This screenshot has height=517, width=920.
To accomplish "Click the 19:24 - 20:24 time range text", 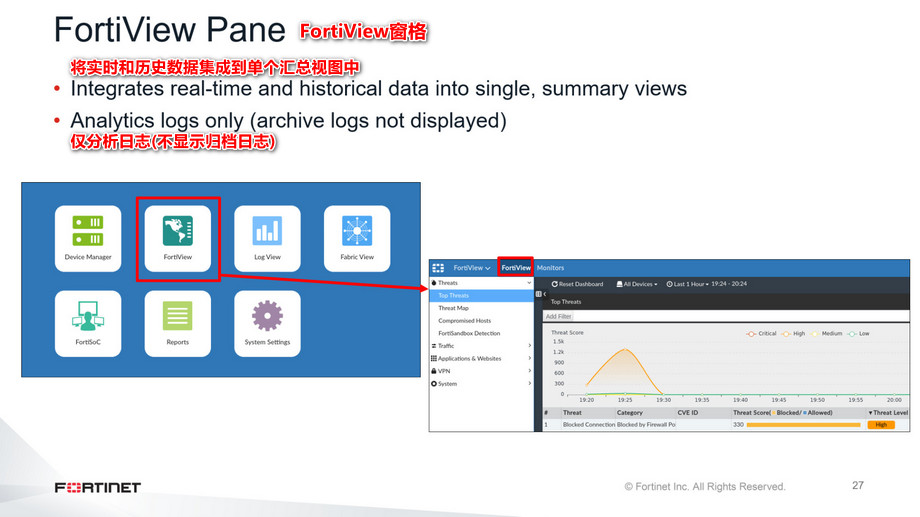I will [x=729, y=284].
